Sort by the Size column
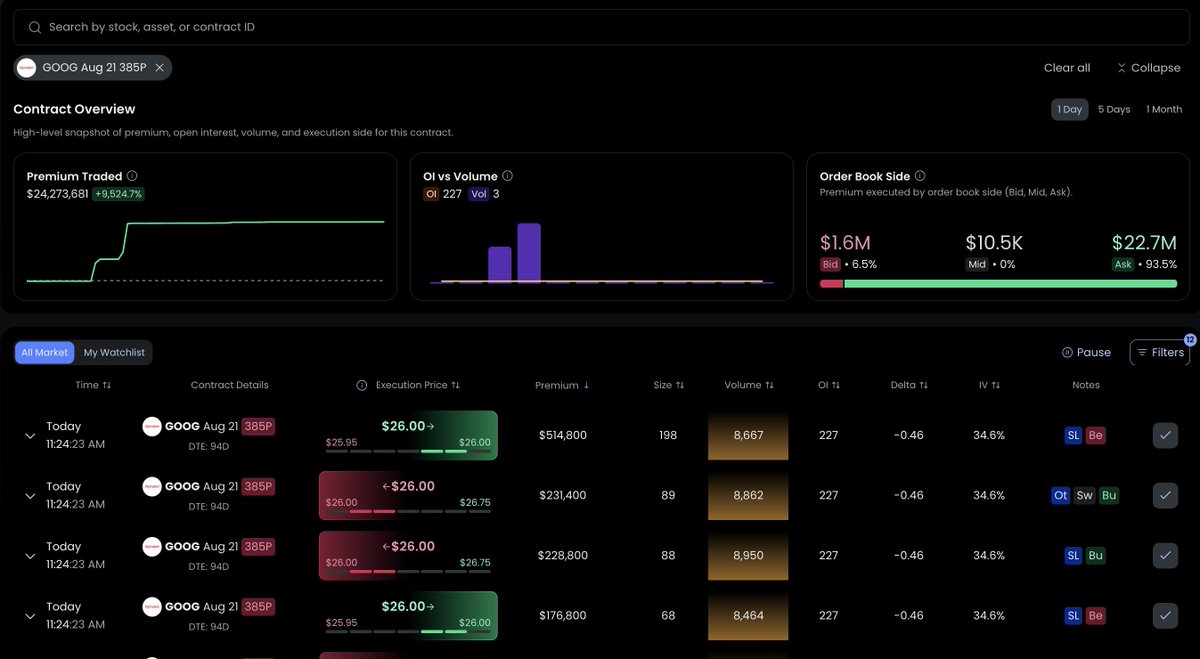 pos(669,385)
